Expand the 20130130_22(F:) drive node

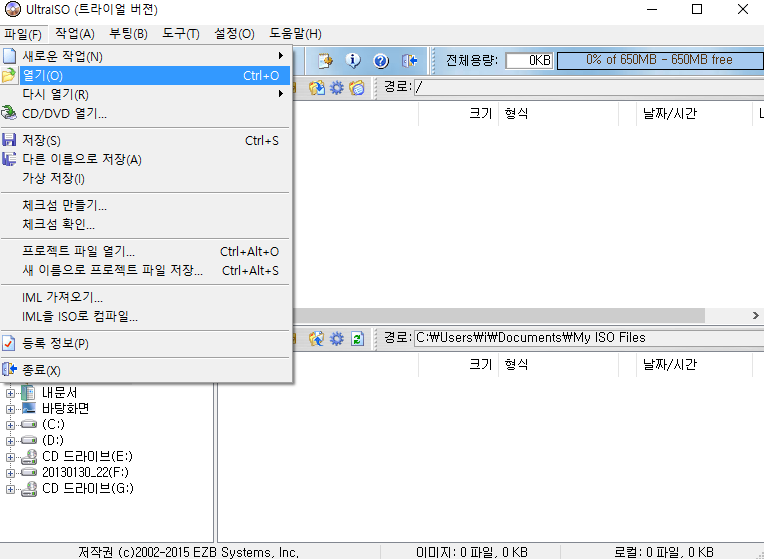click(x=10, y=473)
